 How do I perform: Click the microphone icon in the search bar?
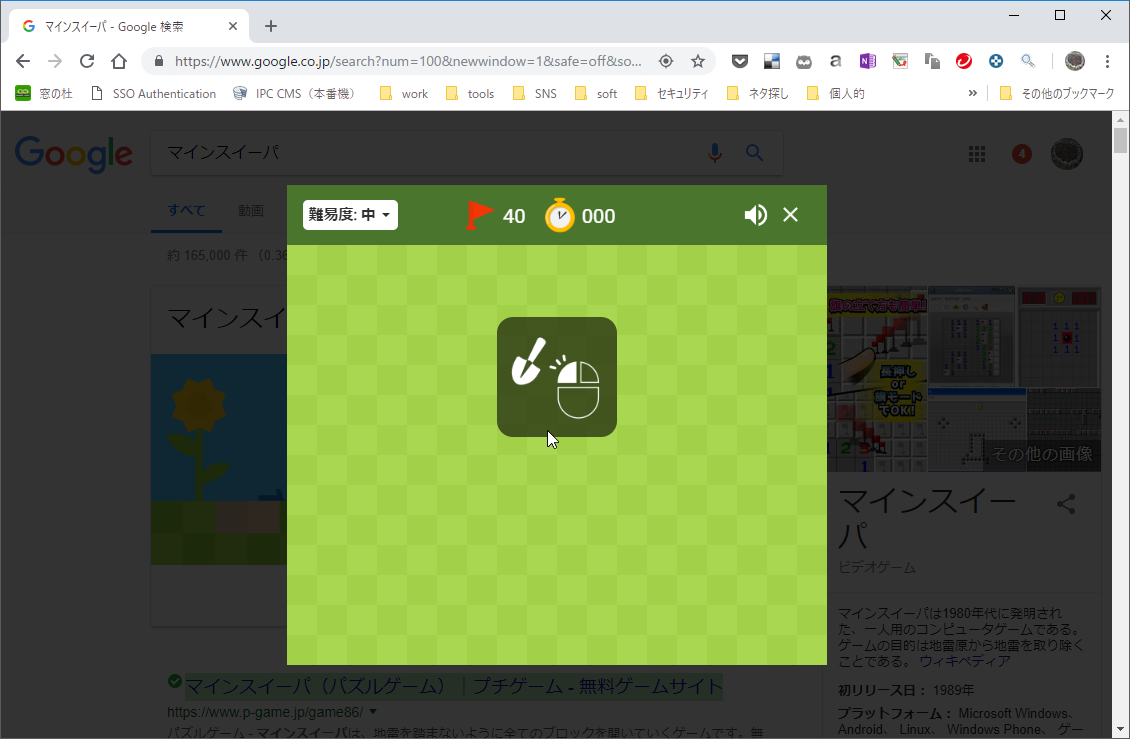[714, 153]
